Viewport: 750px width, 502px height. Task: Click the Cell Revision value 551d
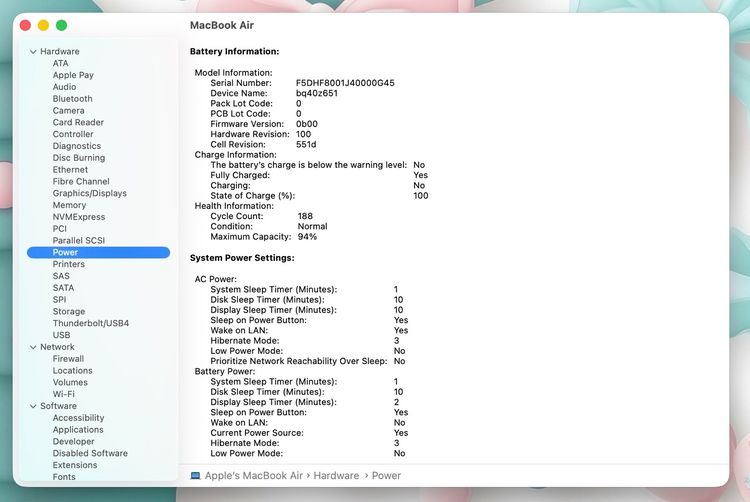click(306, 144)
